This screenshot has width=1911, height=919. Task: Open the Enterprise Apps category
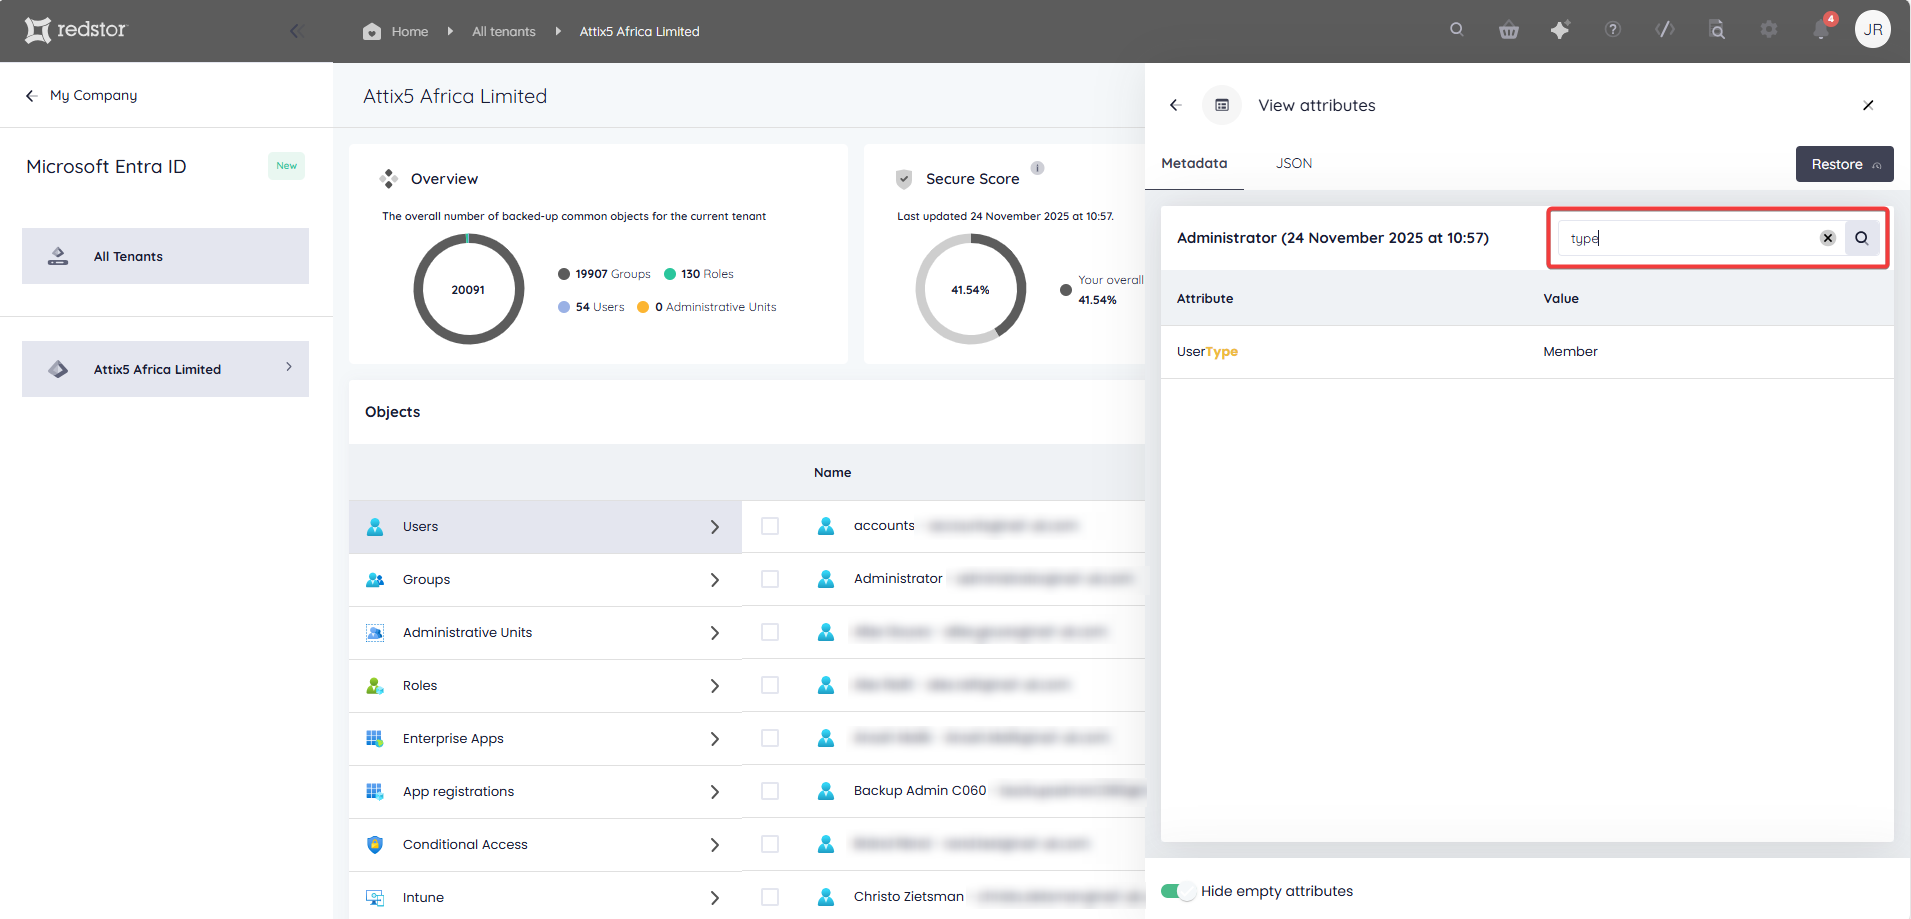coord(545,739)
